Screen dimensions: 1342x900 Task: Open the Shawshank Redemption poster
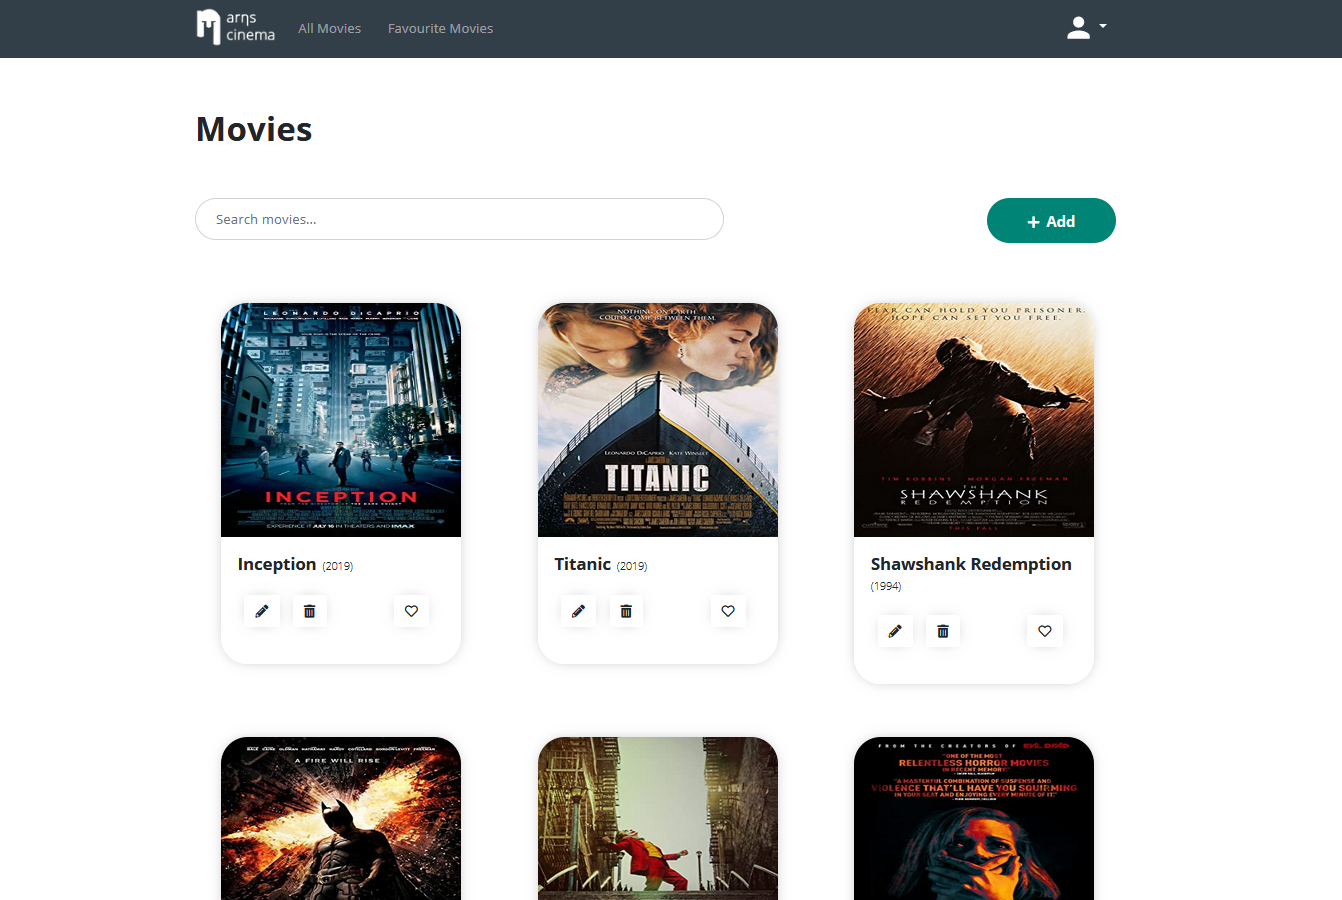click(974, 420)
